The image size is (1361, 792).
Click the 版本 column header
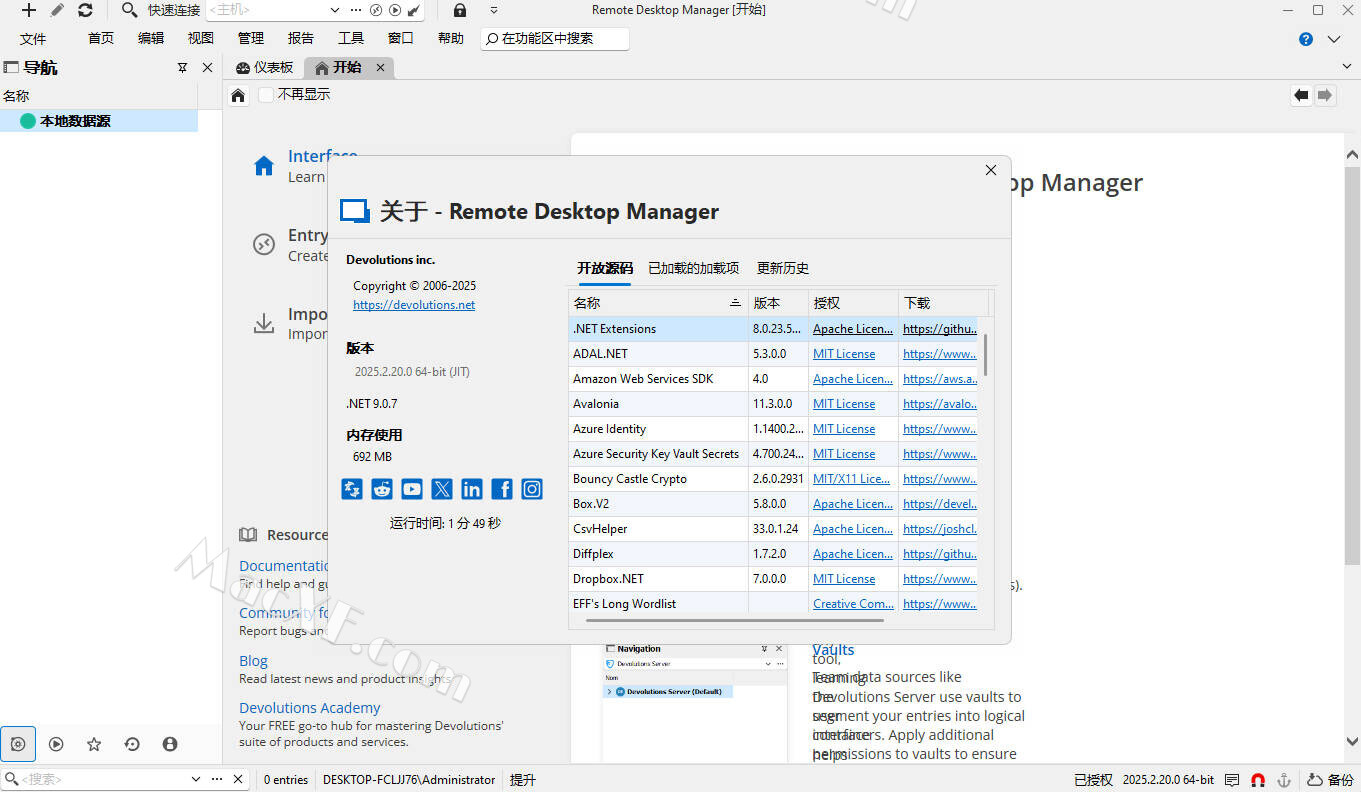click(x=778, y=303)
